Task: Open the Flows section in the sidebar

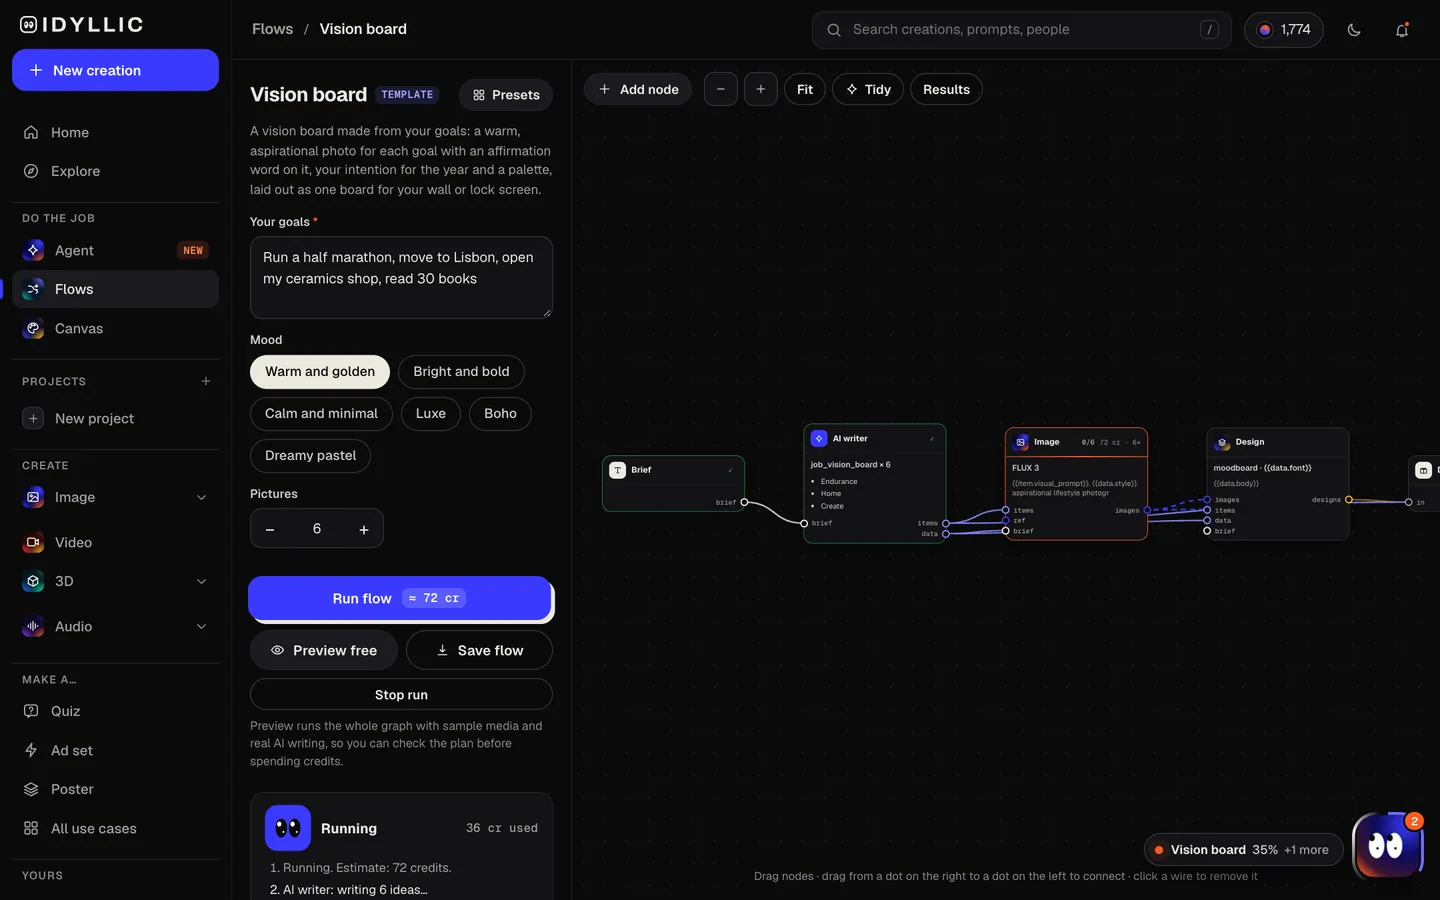Action: tap(115, 289)
